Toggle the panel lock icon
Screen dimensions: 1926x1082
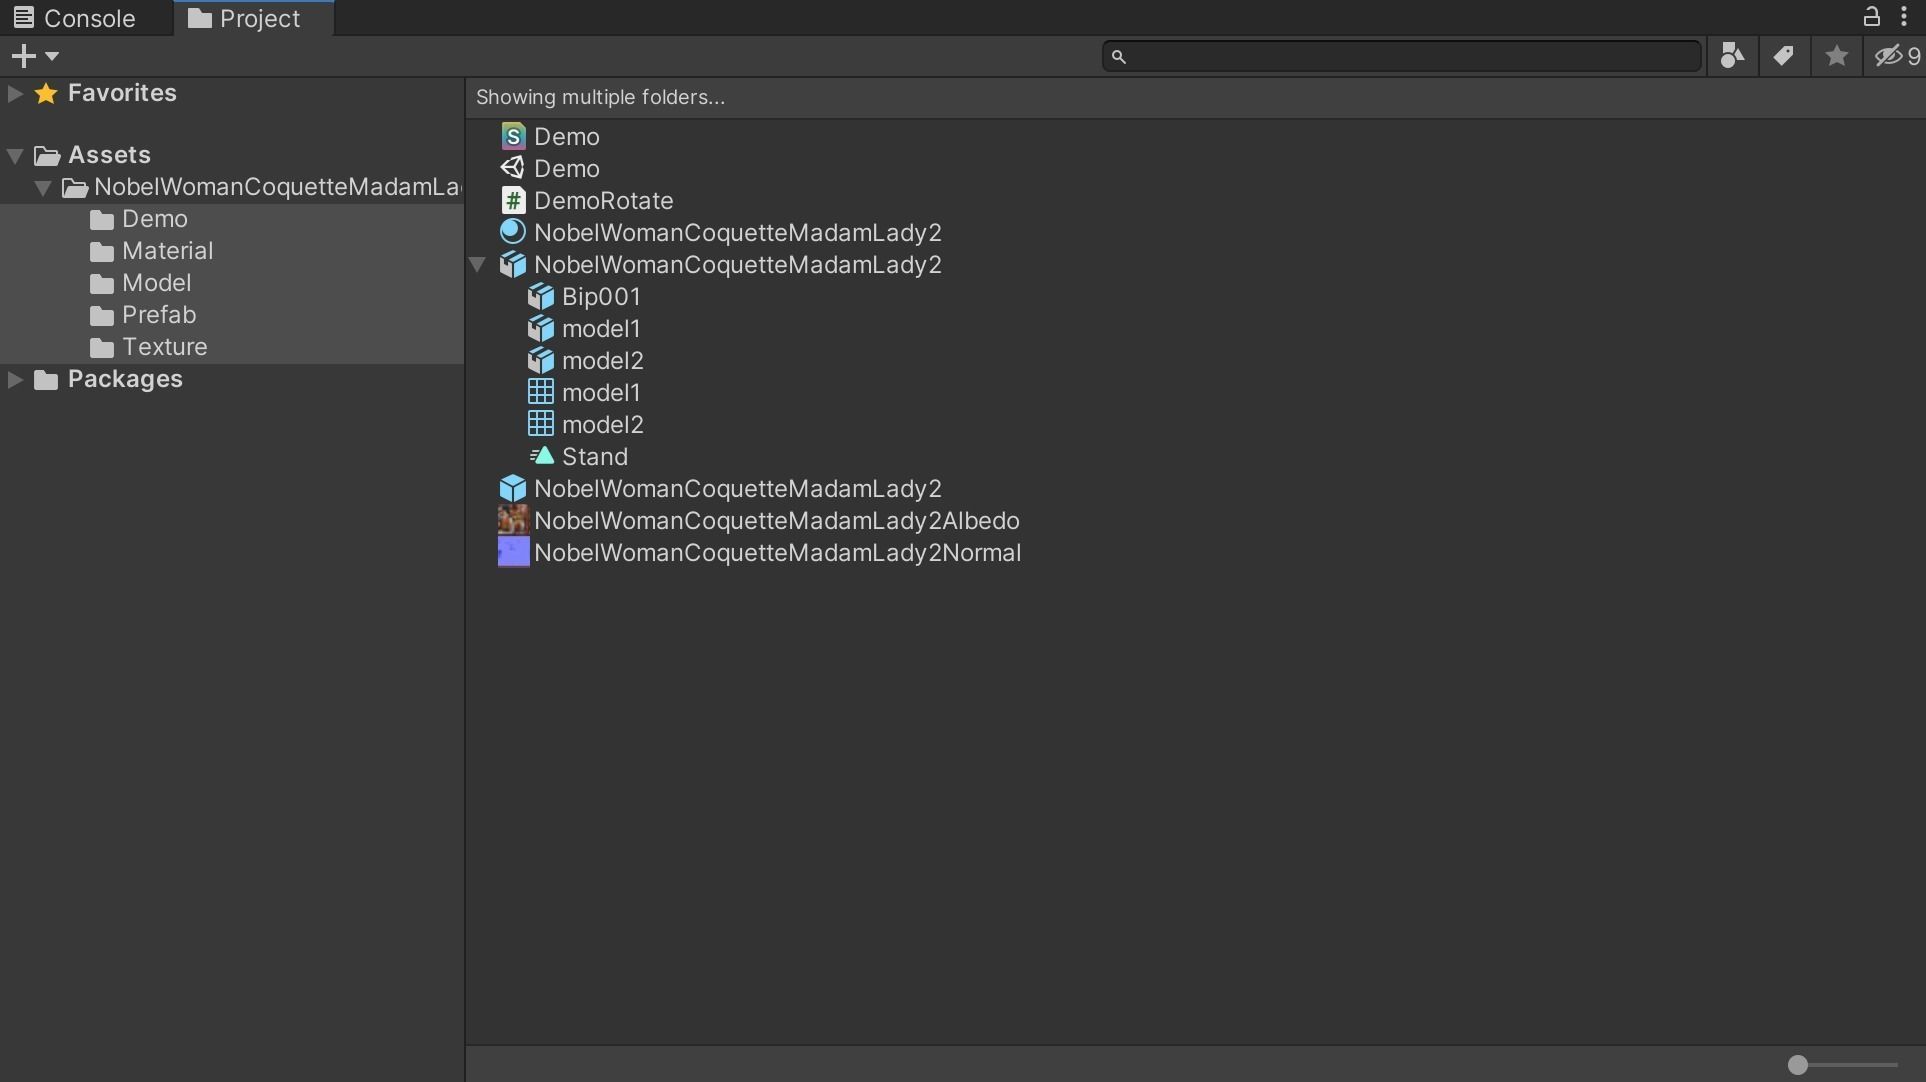tap(1870, 16)
